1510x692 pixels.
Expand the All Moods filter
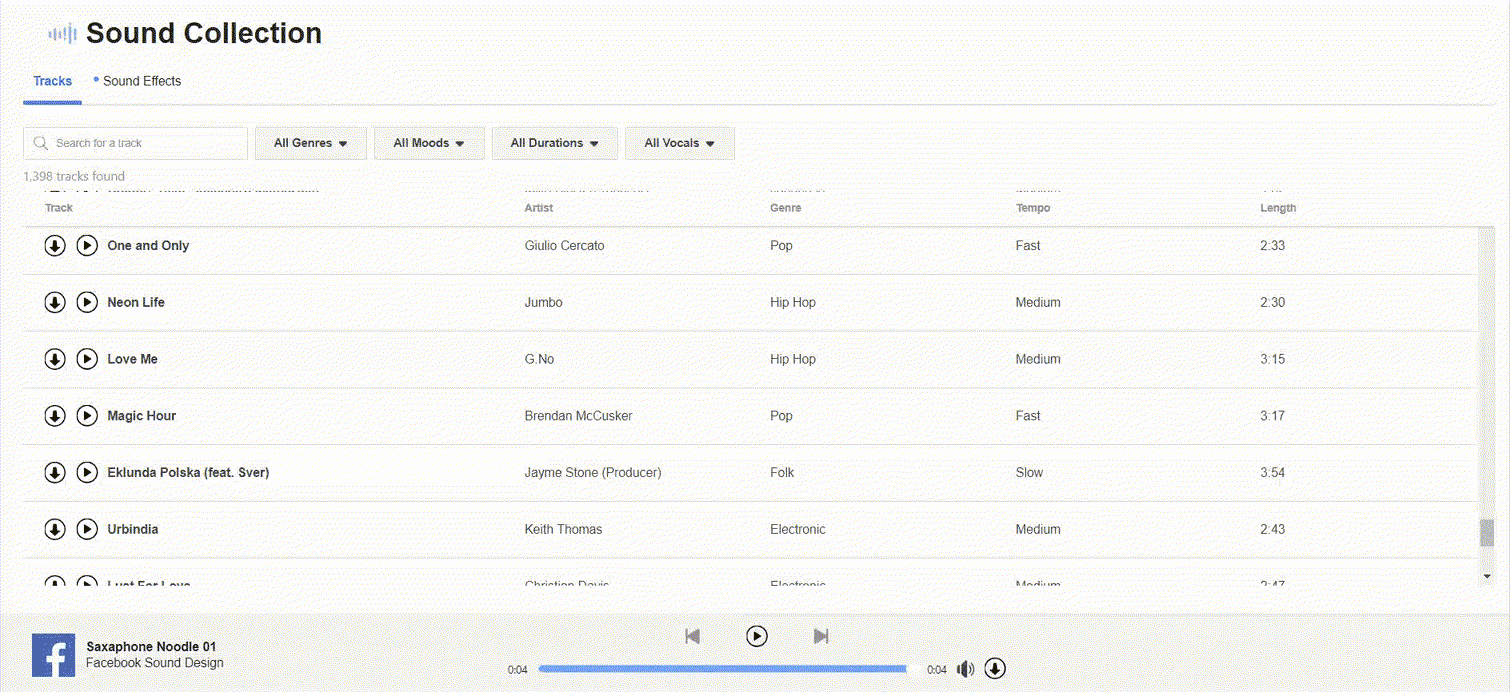tap(429, 143)
